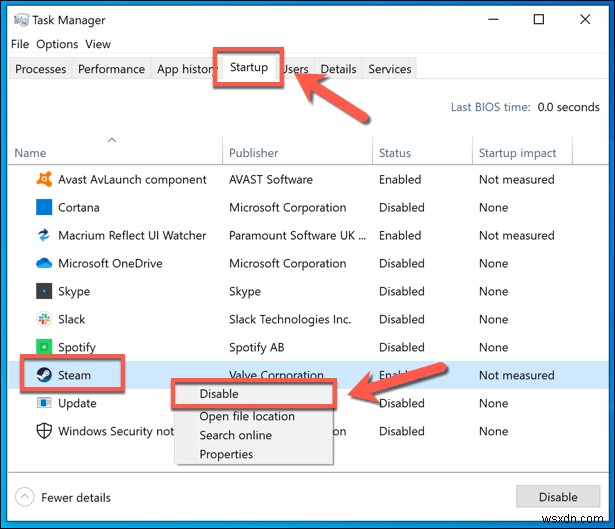Click the Avast AvLaunch component icon
The width and height of the screenshot is (615, 529).
click(x=44, y=180)
